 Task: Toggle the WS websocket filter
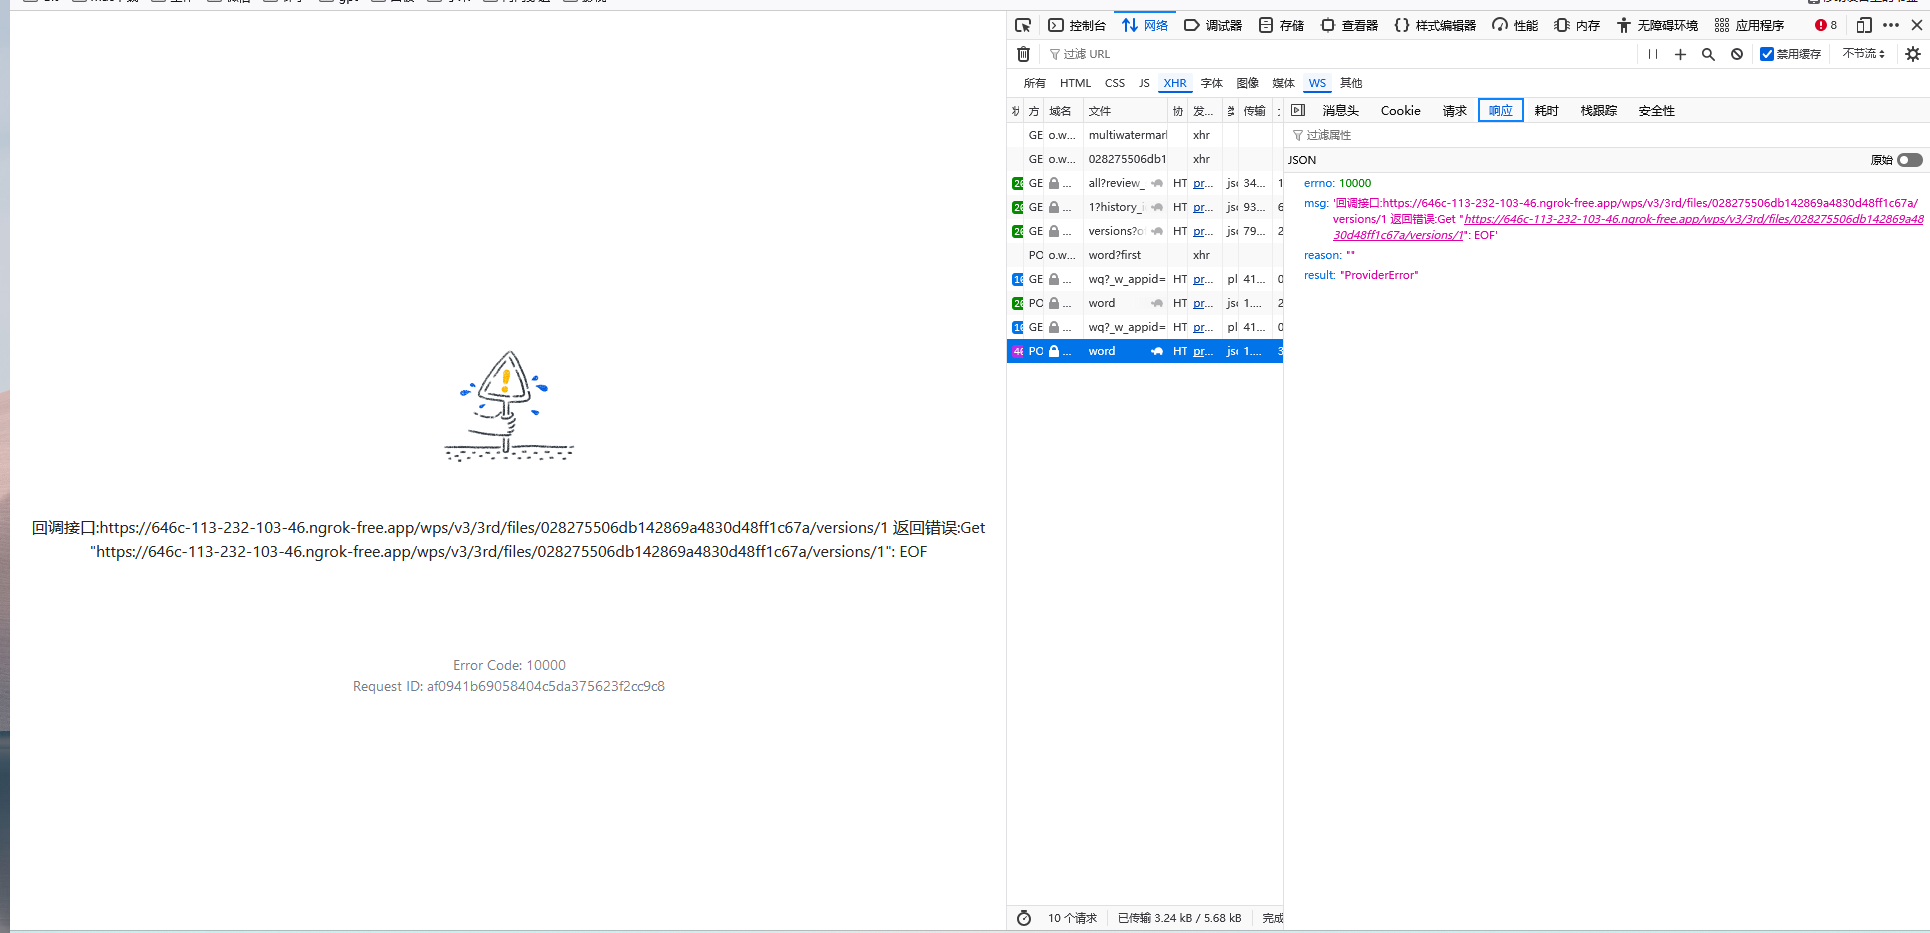pyautogui.click(x=1318, y=83)
